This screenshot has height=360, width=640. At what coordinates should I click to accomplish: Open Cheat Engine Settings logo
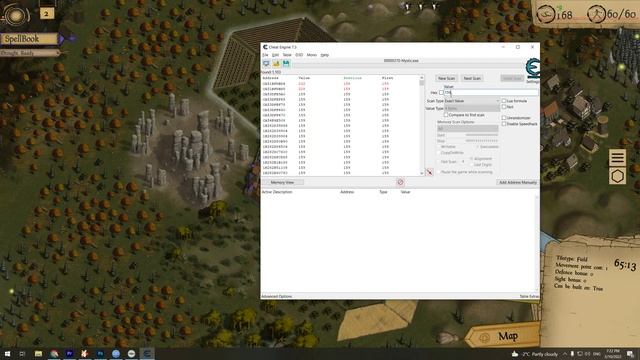[533, 69]
